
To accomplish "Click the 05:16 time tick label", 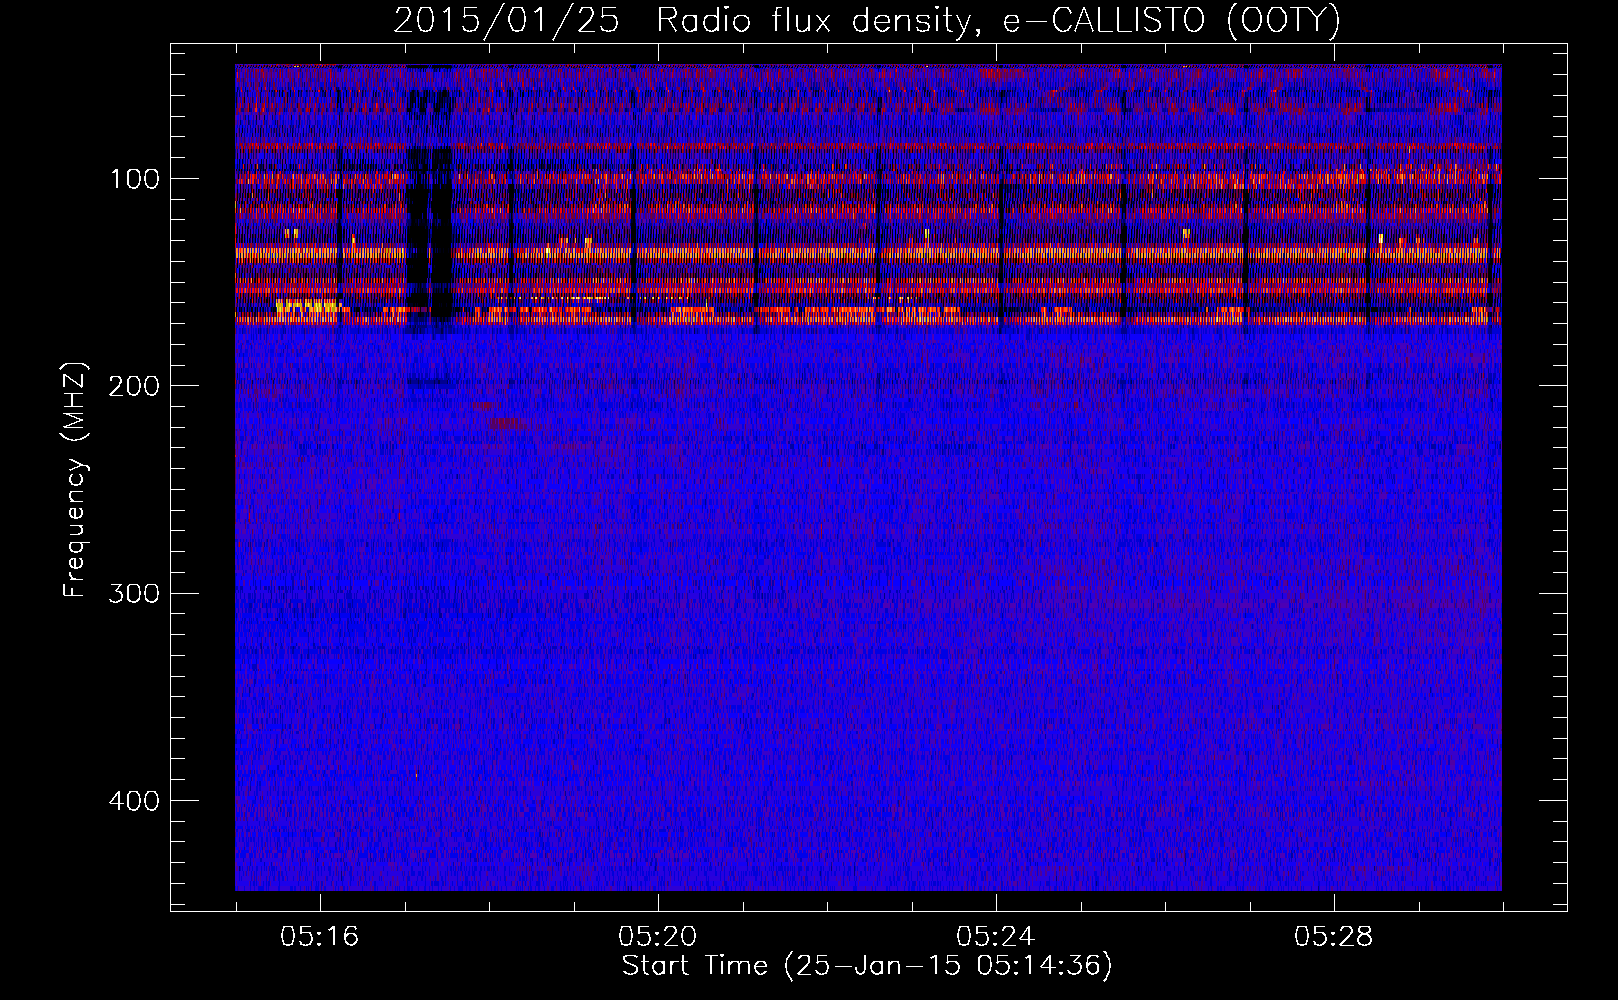I will pyautogui.click(x=320, y=938).
